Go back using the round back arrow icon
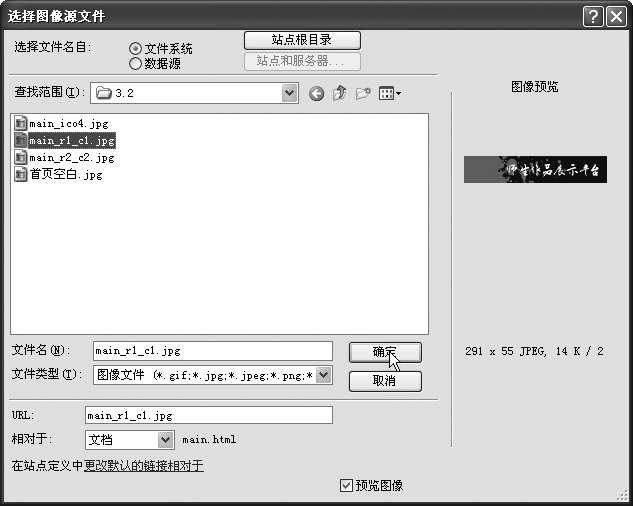The image size is (633, 506). click(x=316, y=94)
